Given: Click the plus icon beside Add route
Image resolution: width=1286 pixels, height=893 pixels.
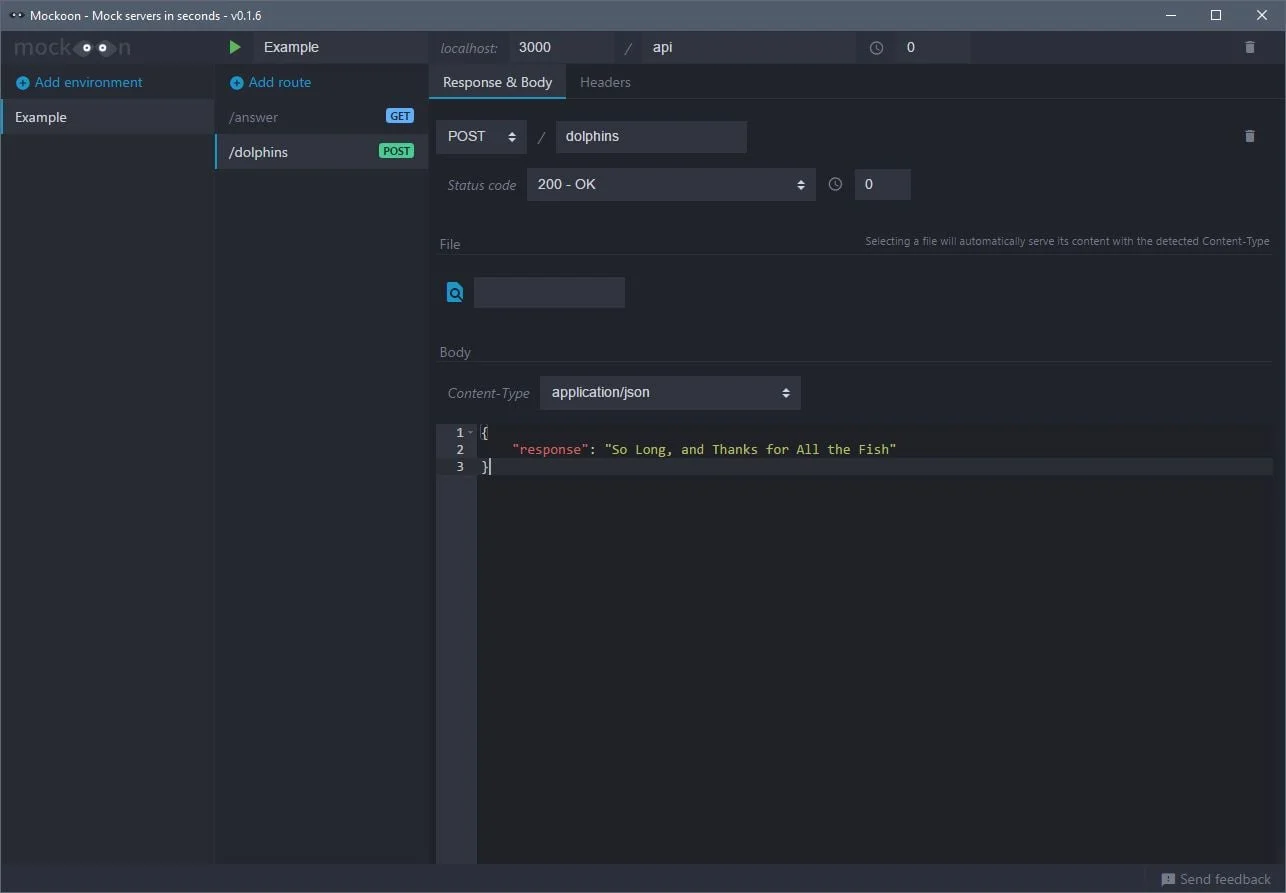Looking at the screenshot, I should pos(236,83).
